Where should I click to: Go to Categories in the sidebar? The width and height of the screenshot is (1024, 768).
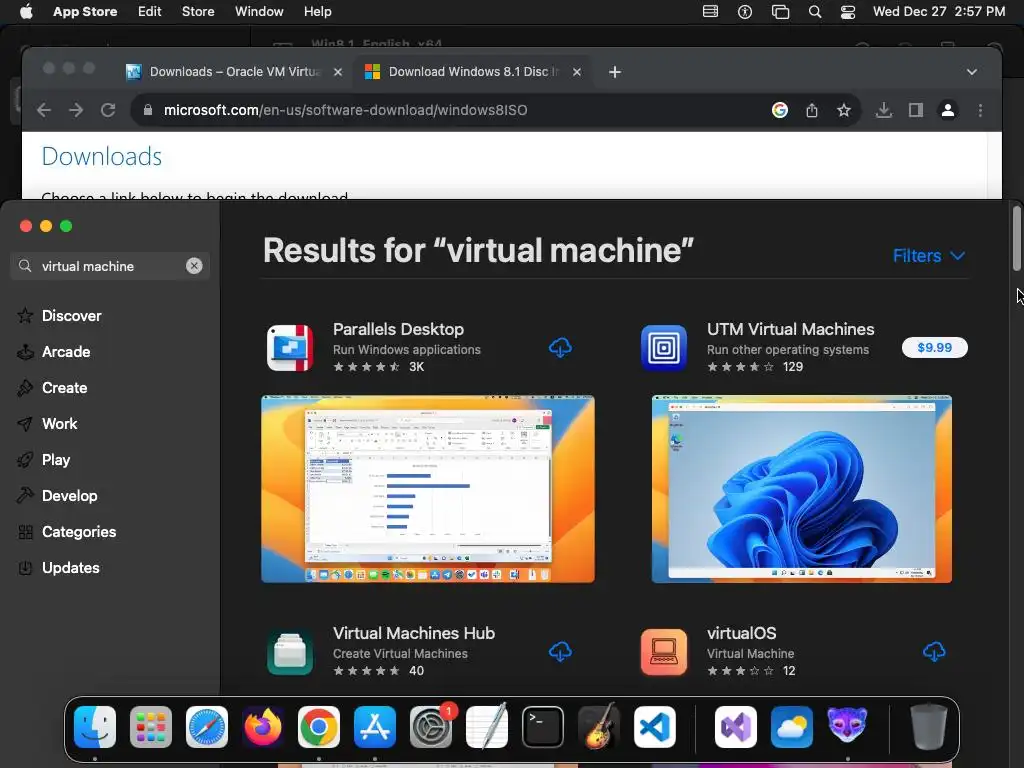click(78, 532)
